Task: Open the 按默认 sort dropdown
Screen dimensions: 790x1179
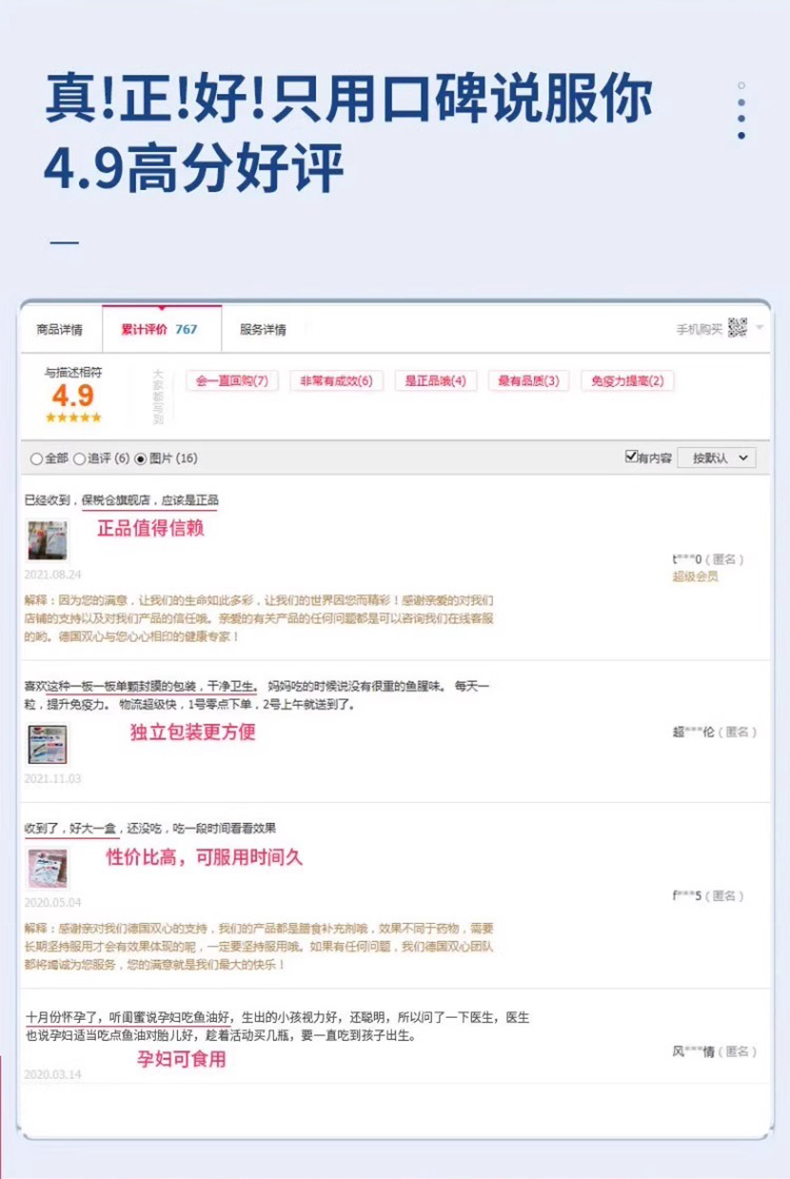Action: 716,458
